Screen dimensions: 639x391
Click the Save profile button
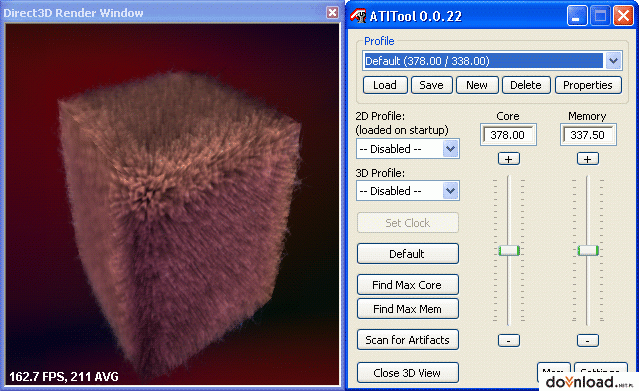coord(432,85)
